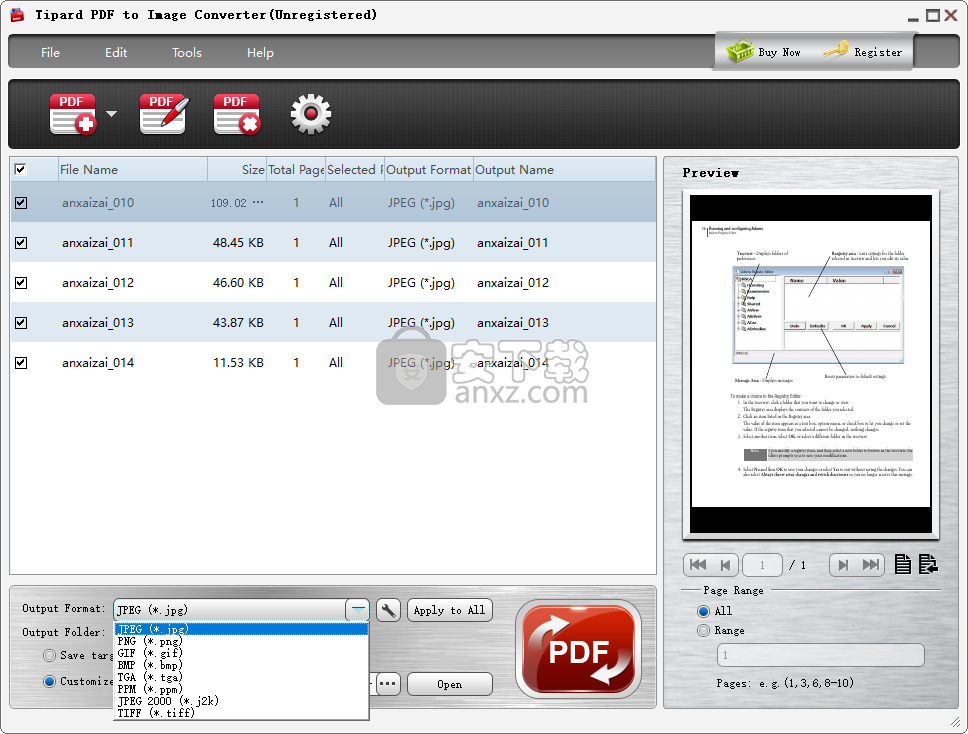
Task: Click the 11.53 KB size cell
Action: [x=238, y=363]
